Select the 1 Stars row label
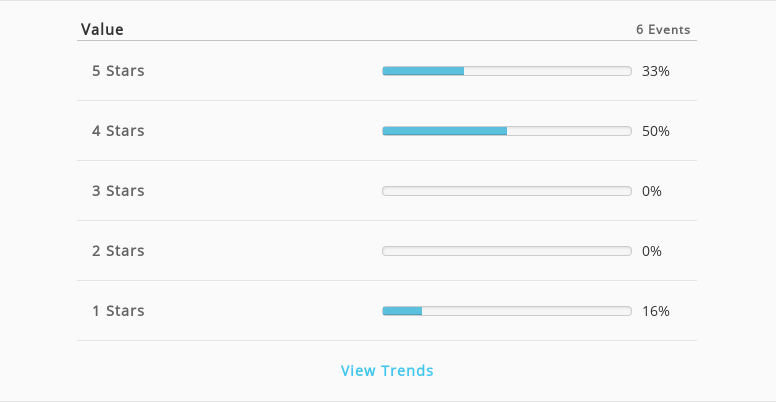 [x=118, y=311]
